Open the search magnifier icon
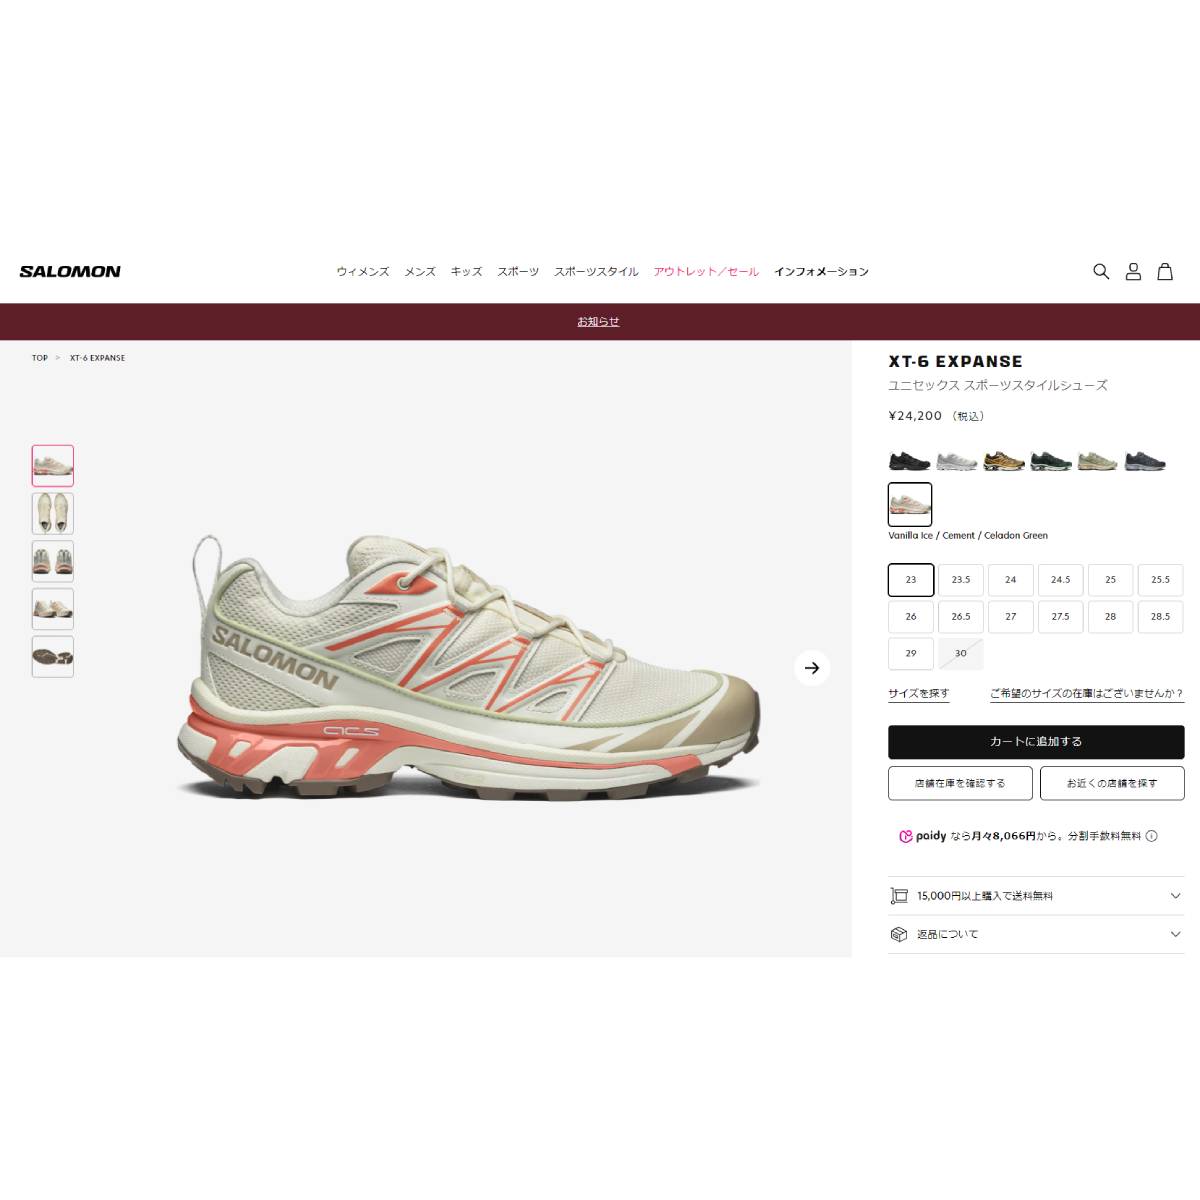The height and width of the screenshot is (1200, 1200). 1101,271
